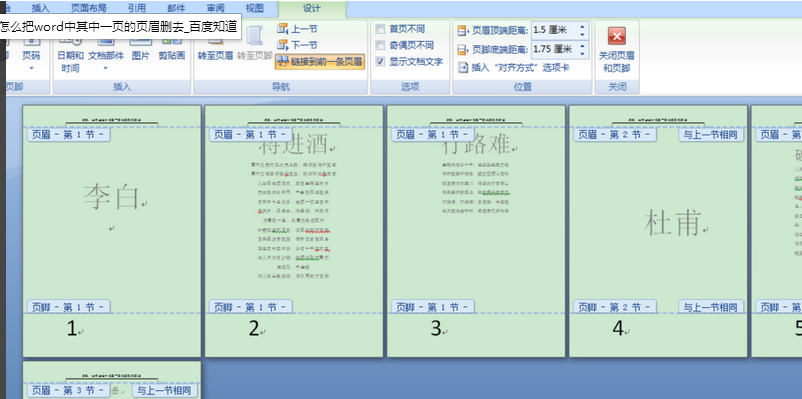802x399 pixels.
Task: Click the 页脚底端距离 value field
Action: pyautogui.click(x=554, y=49)
